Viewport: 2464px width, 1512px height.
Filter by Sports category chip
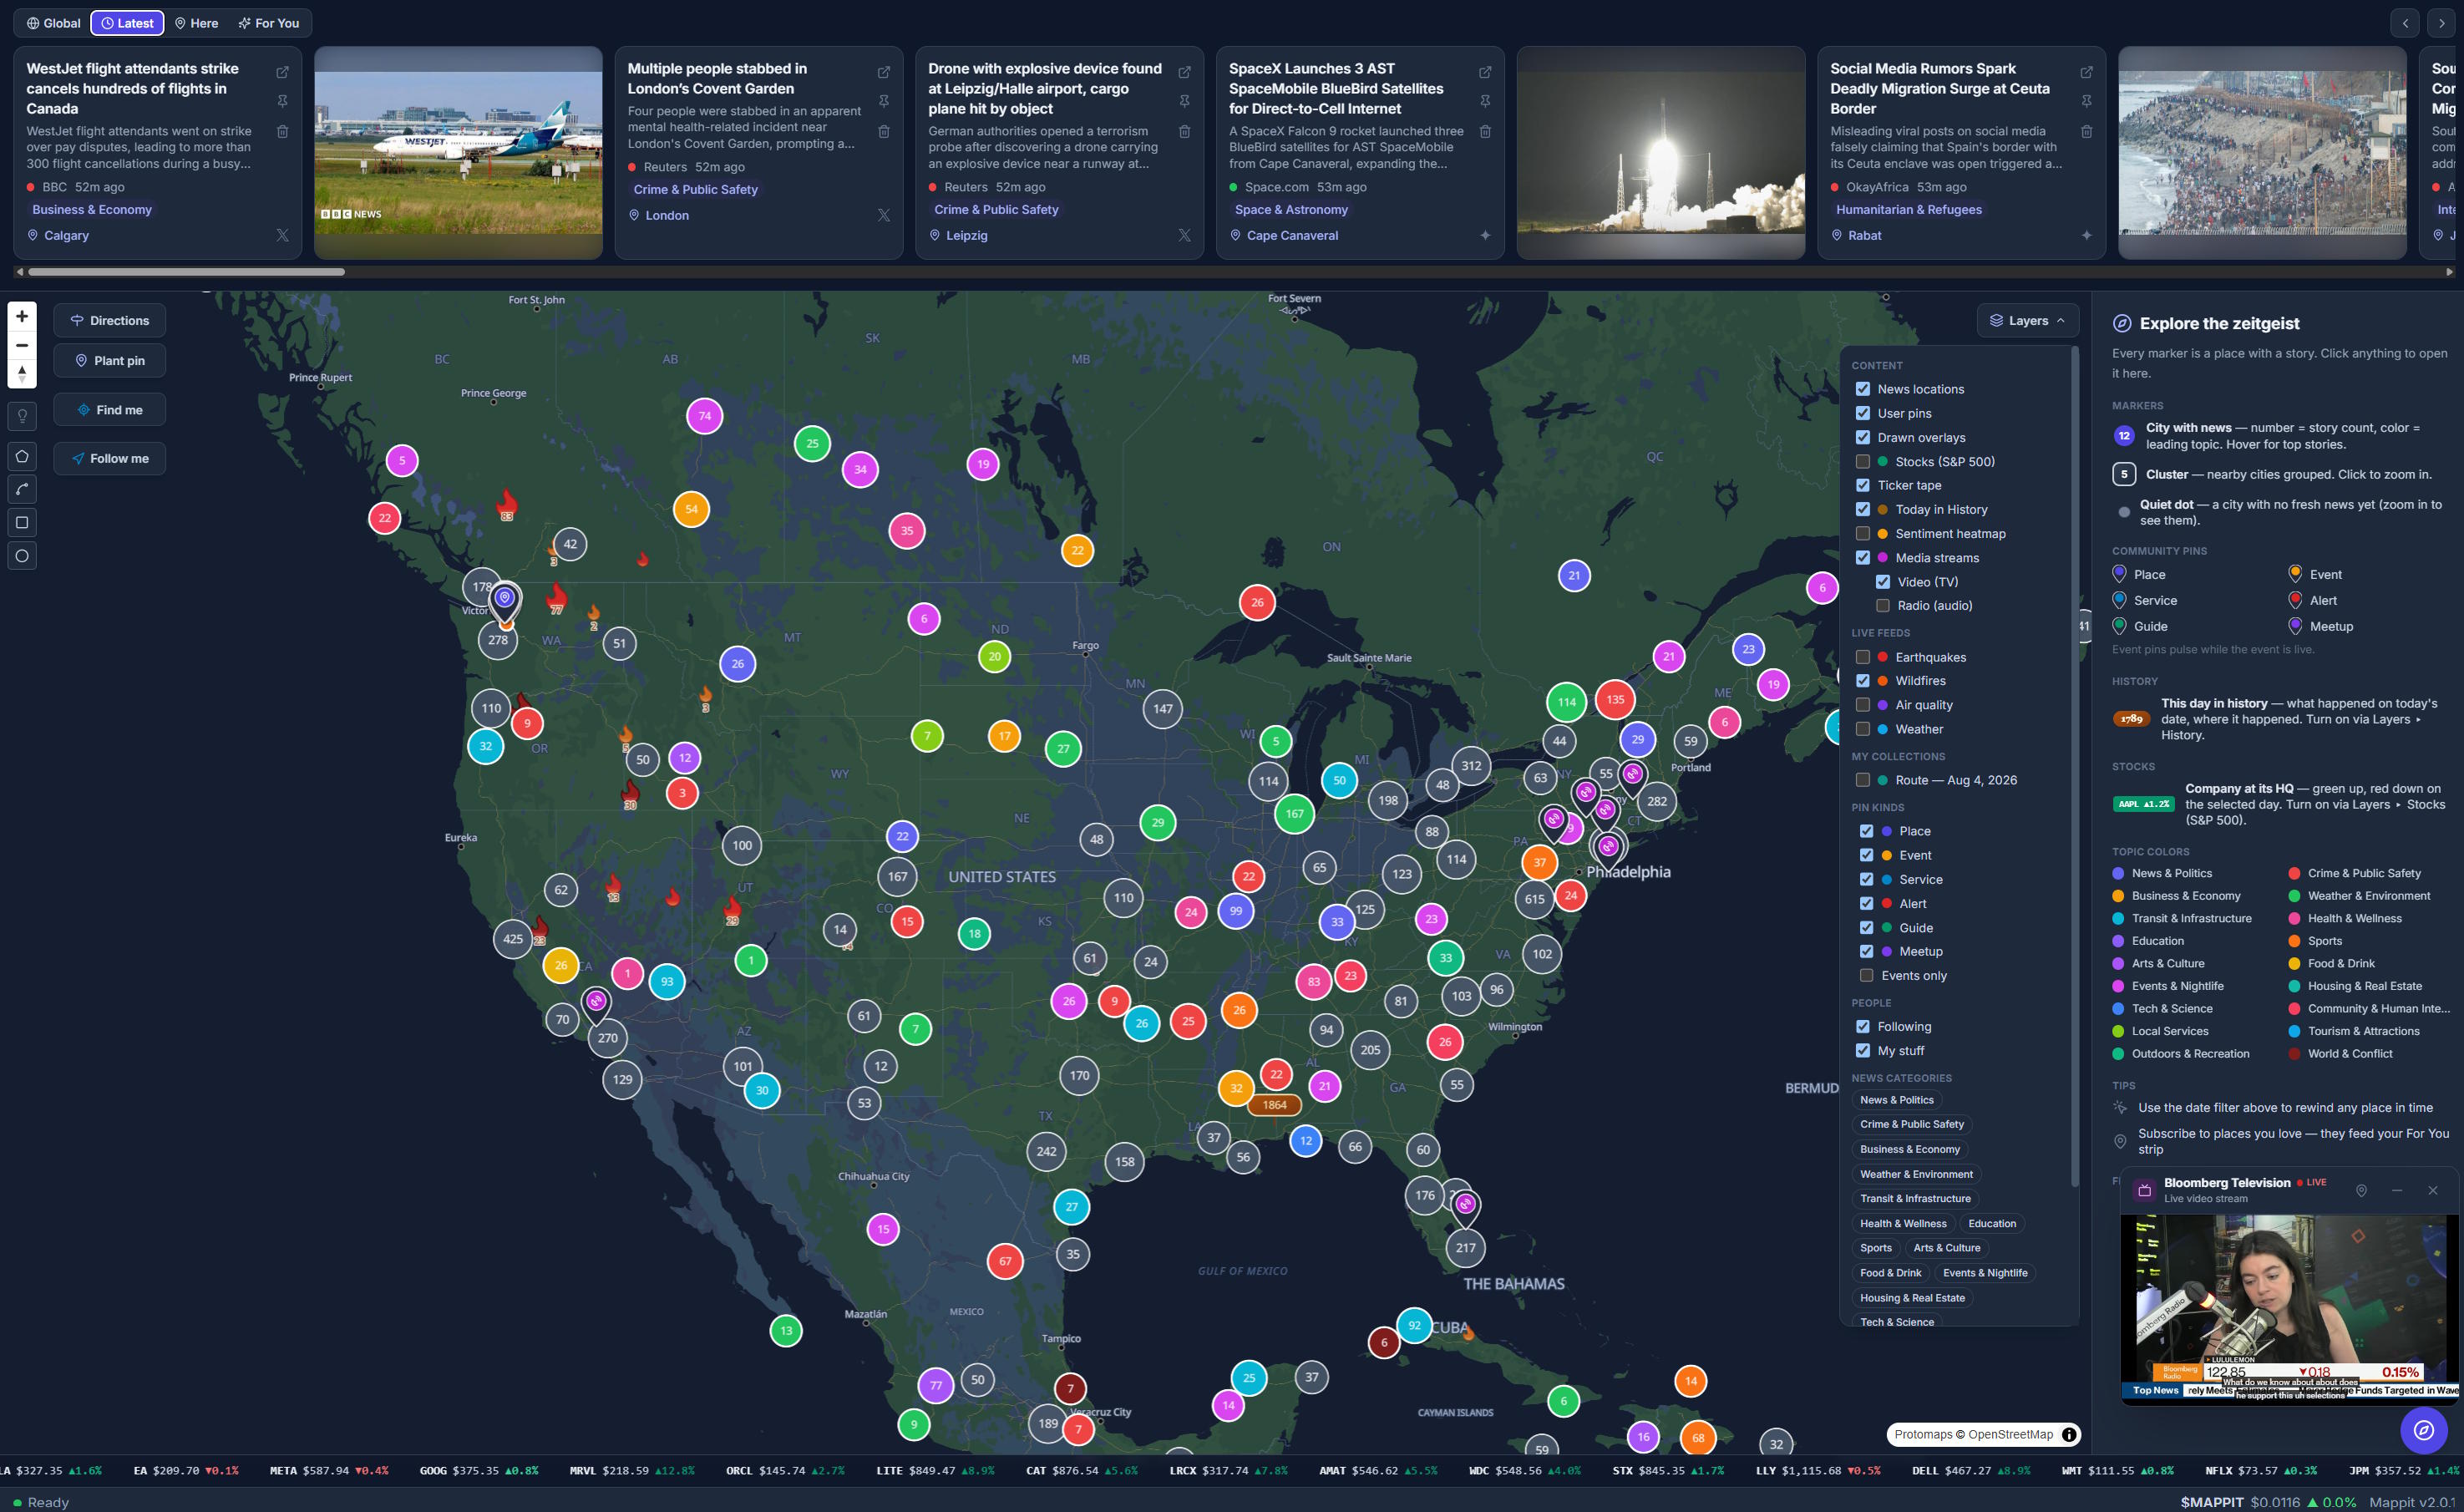(x=1876, y=1248)
